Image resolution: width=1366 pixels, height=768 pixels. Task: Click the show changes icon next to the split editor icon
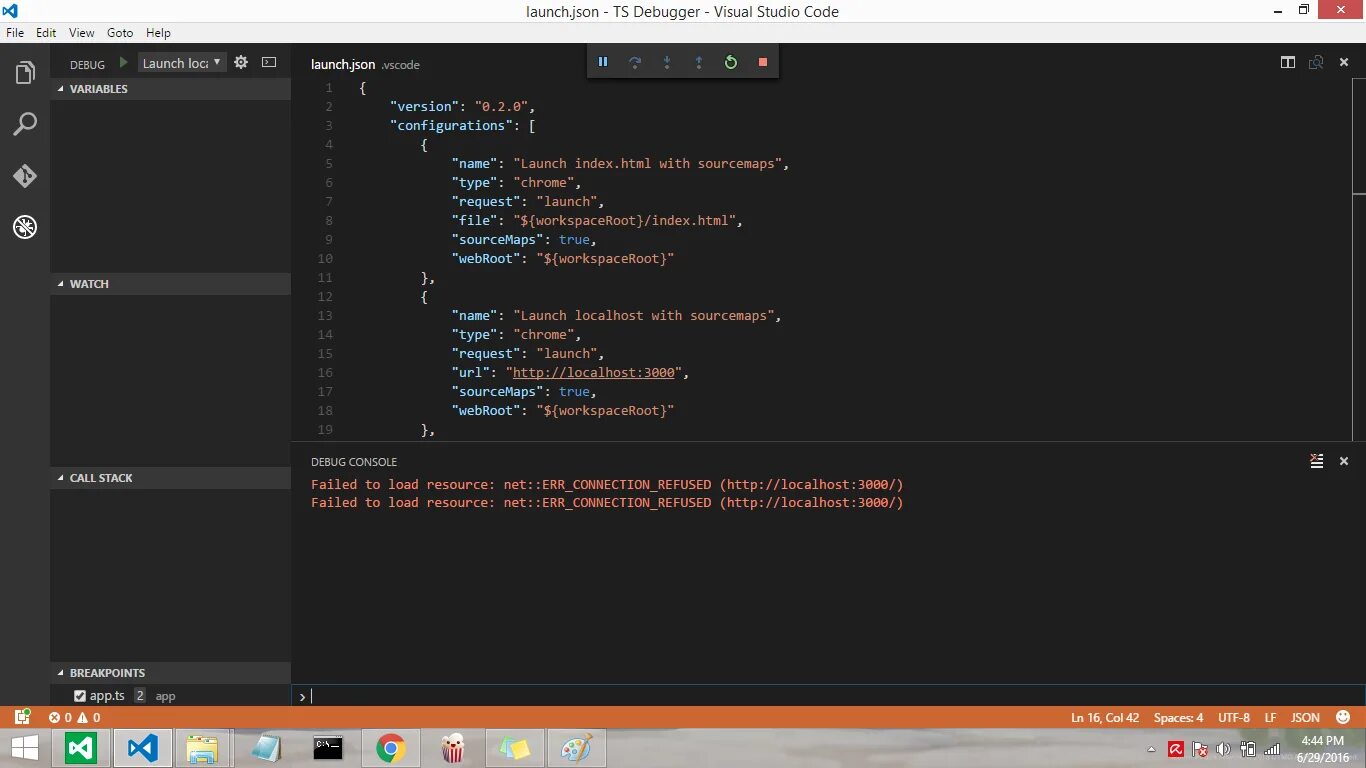[1316, 62]
